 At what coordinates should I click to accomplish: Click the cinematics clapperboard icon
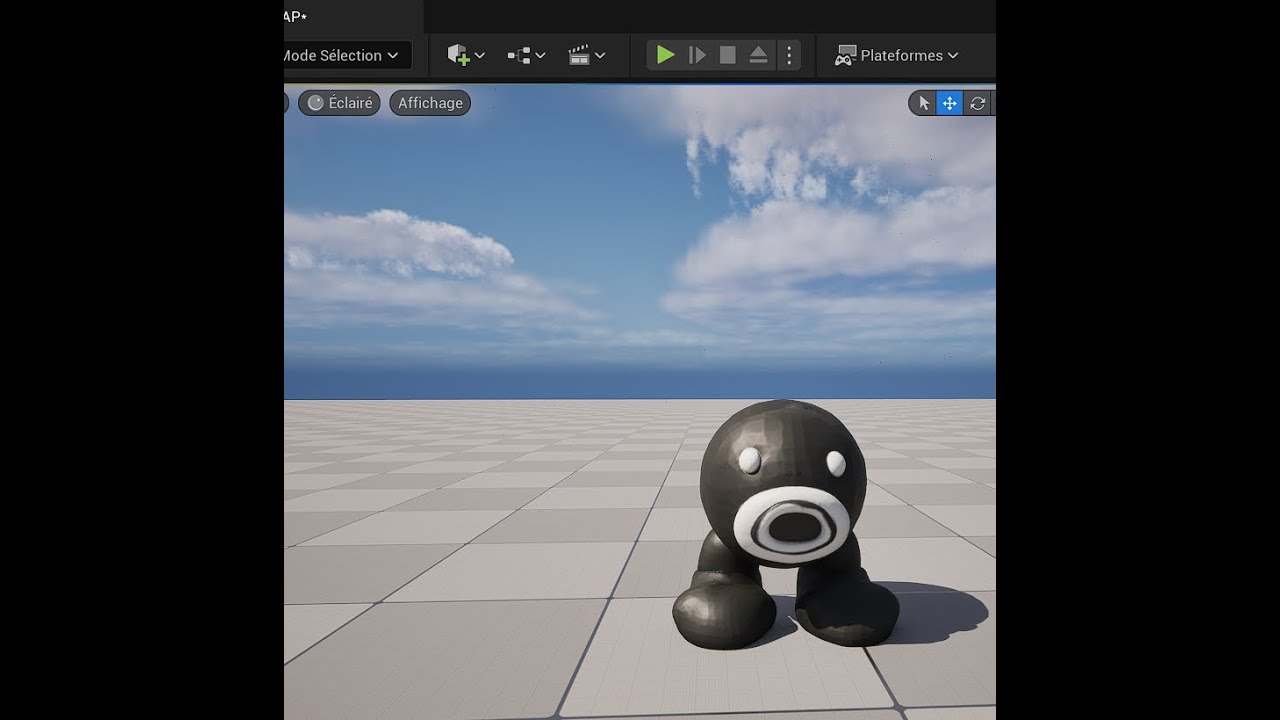tap(579, 55)
